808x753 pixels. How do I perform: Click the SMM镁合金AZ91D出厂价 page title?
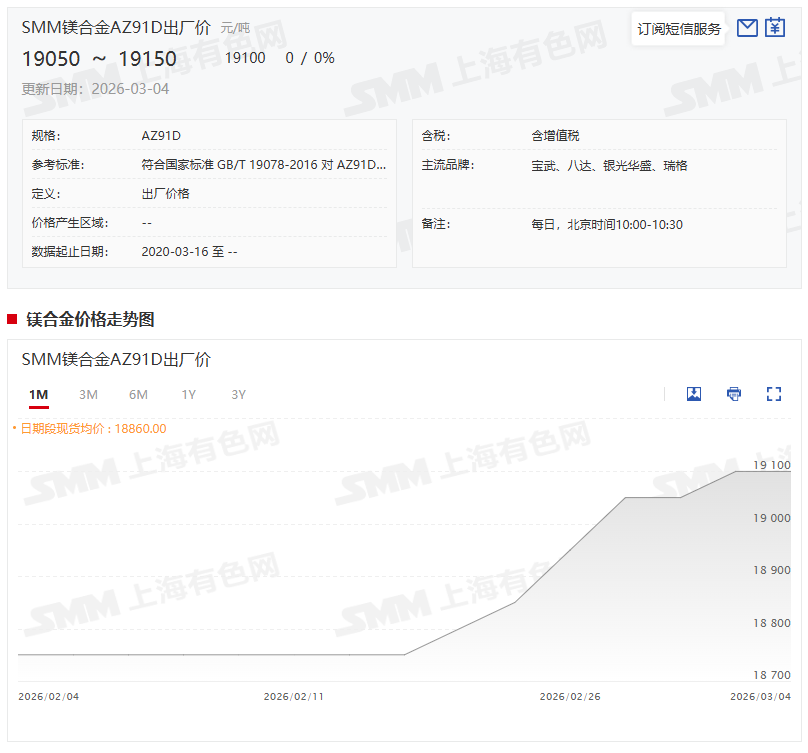tap(116, 28)
